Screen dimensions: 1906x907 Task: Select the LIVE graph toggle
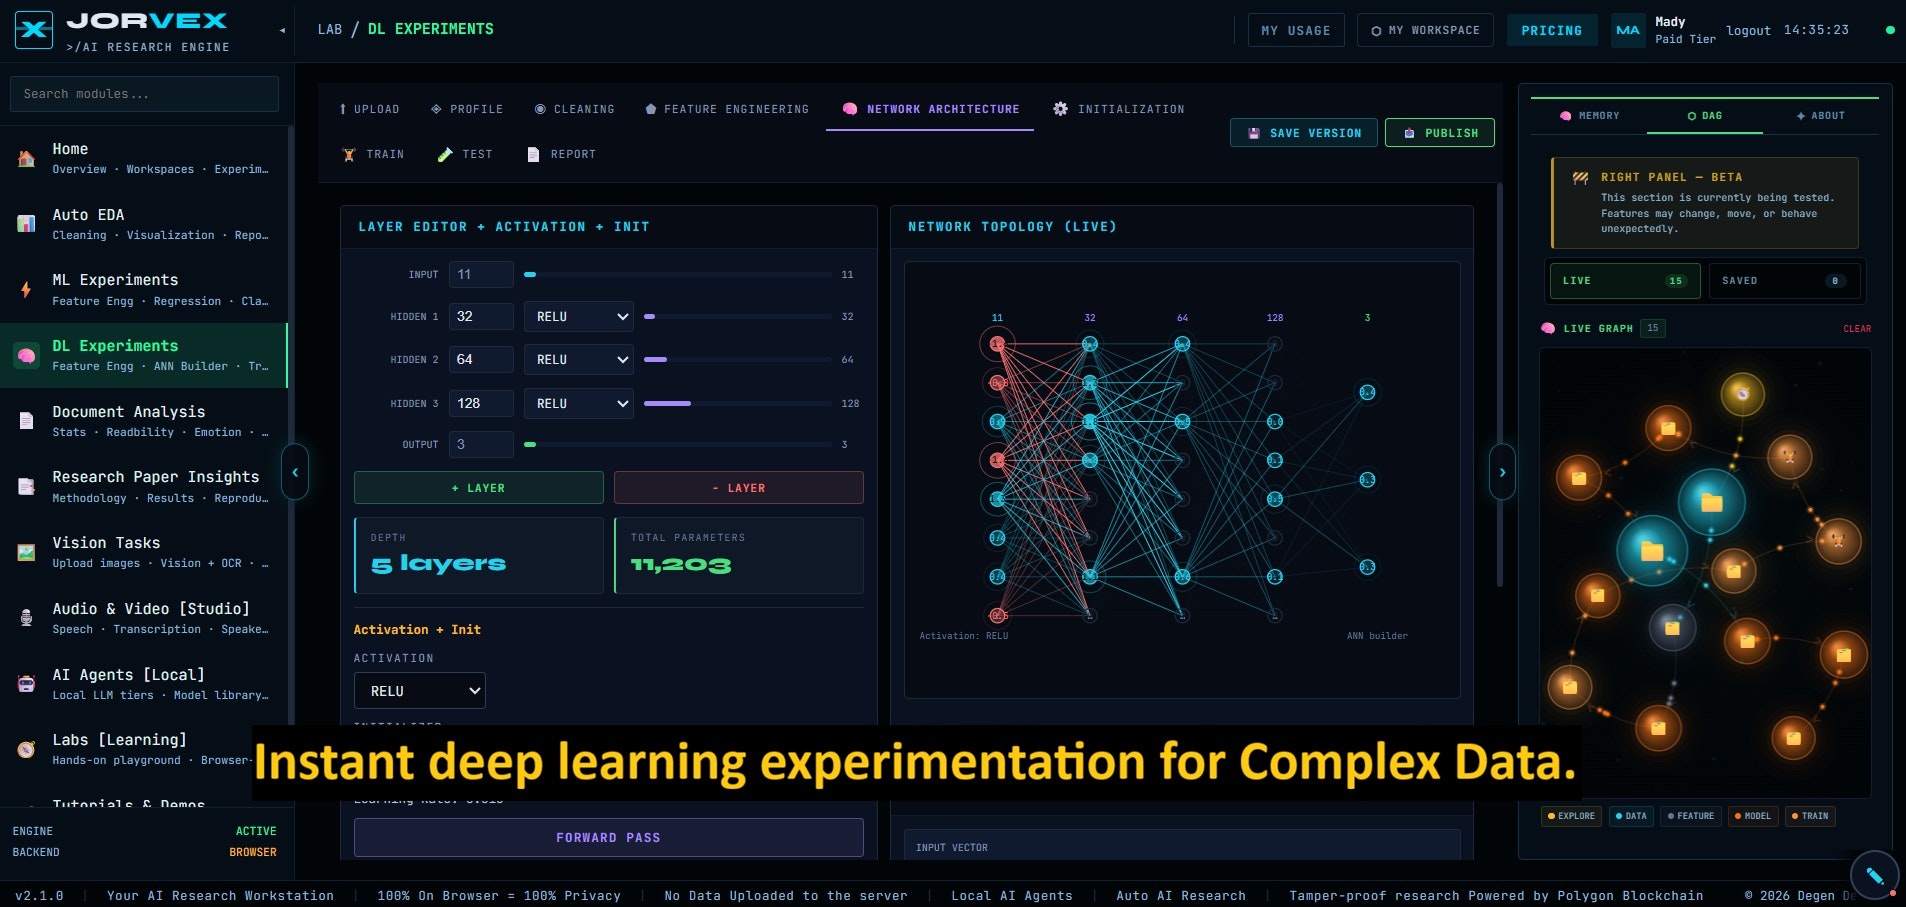(x=1622, y=281)
